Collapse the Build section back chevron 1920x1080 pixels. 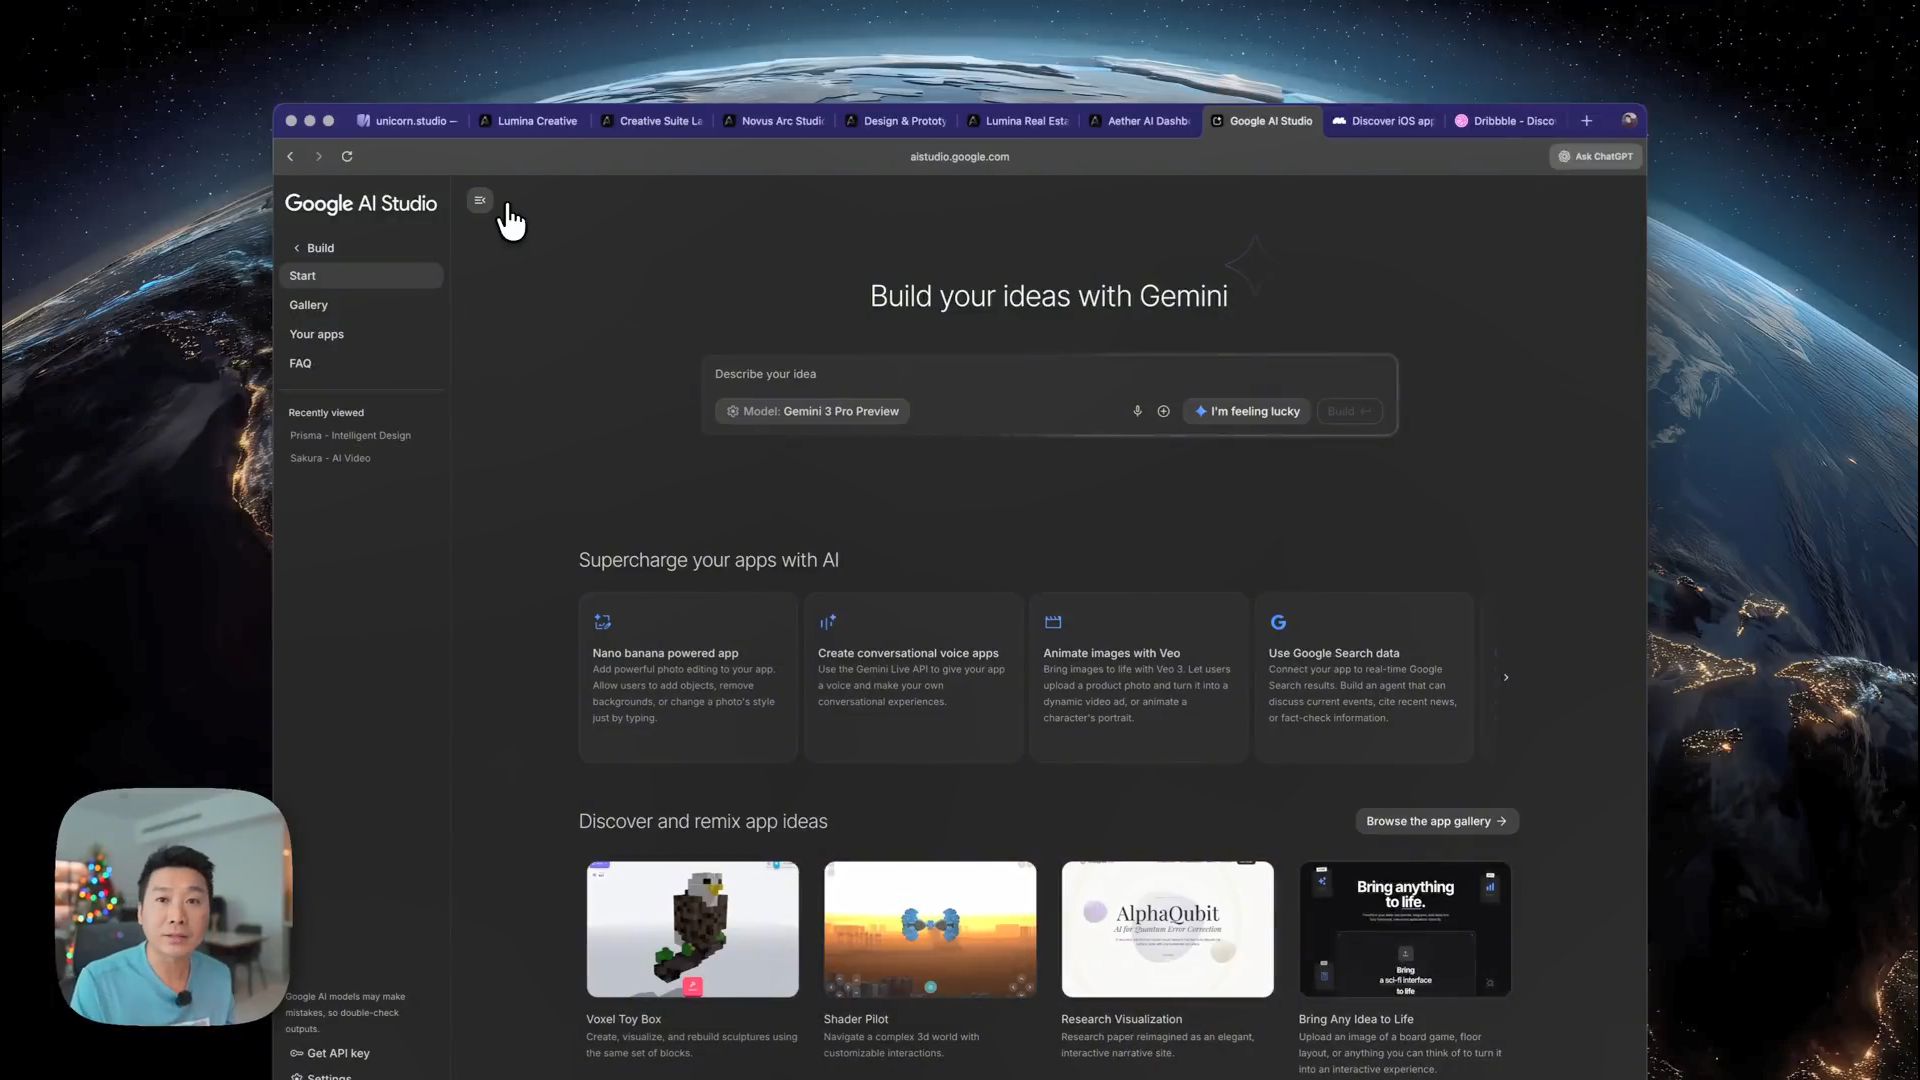coord(296,248)
